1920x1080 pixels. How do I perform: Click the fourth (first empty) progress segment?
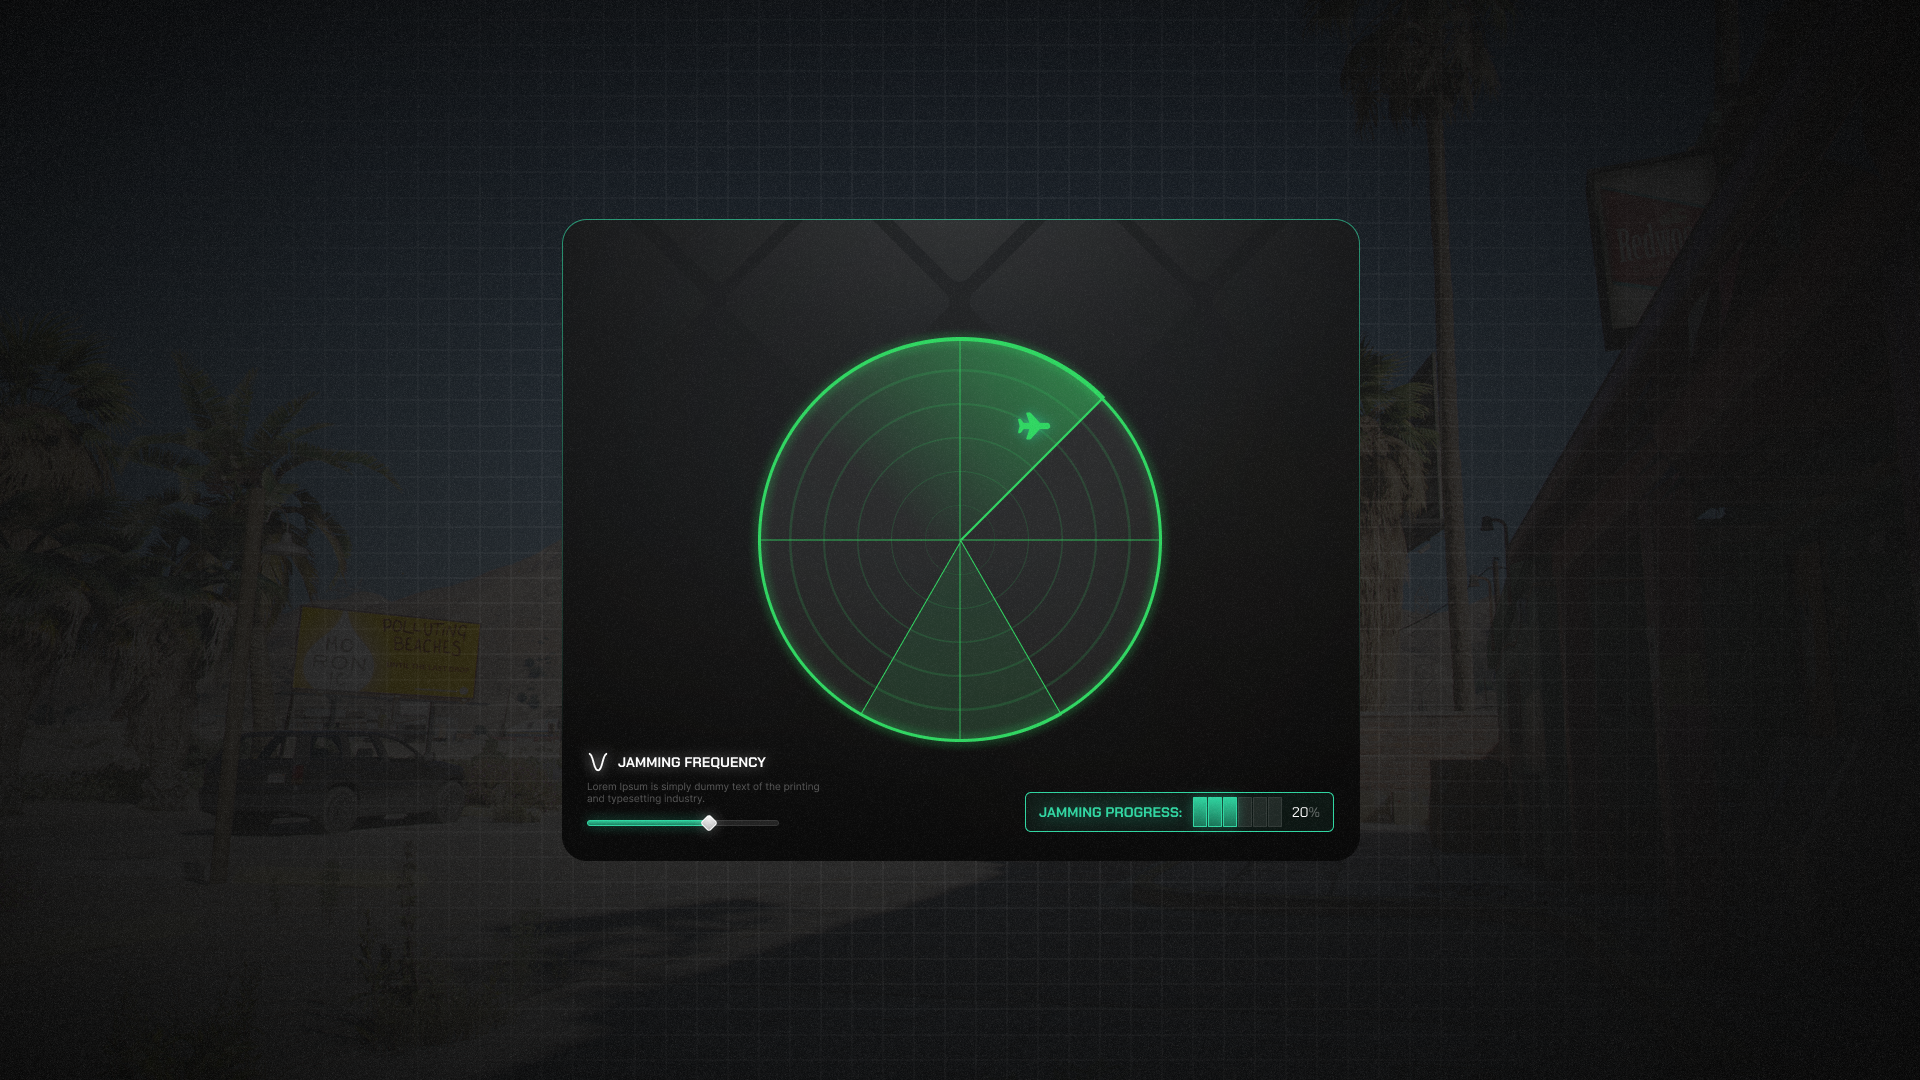point(1245,812)
